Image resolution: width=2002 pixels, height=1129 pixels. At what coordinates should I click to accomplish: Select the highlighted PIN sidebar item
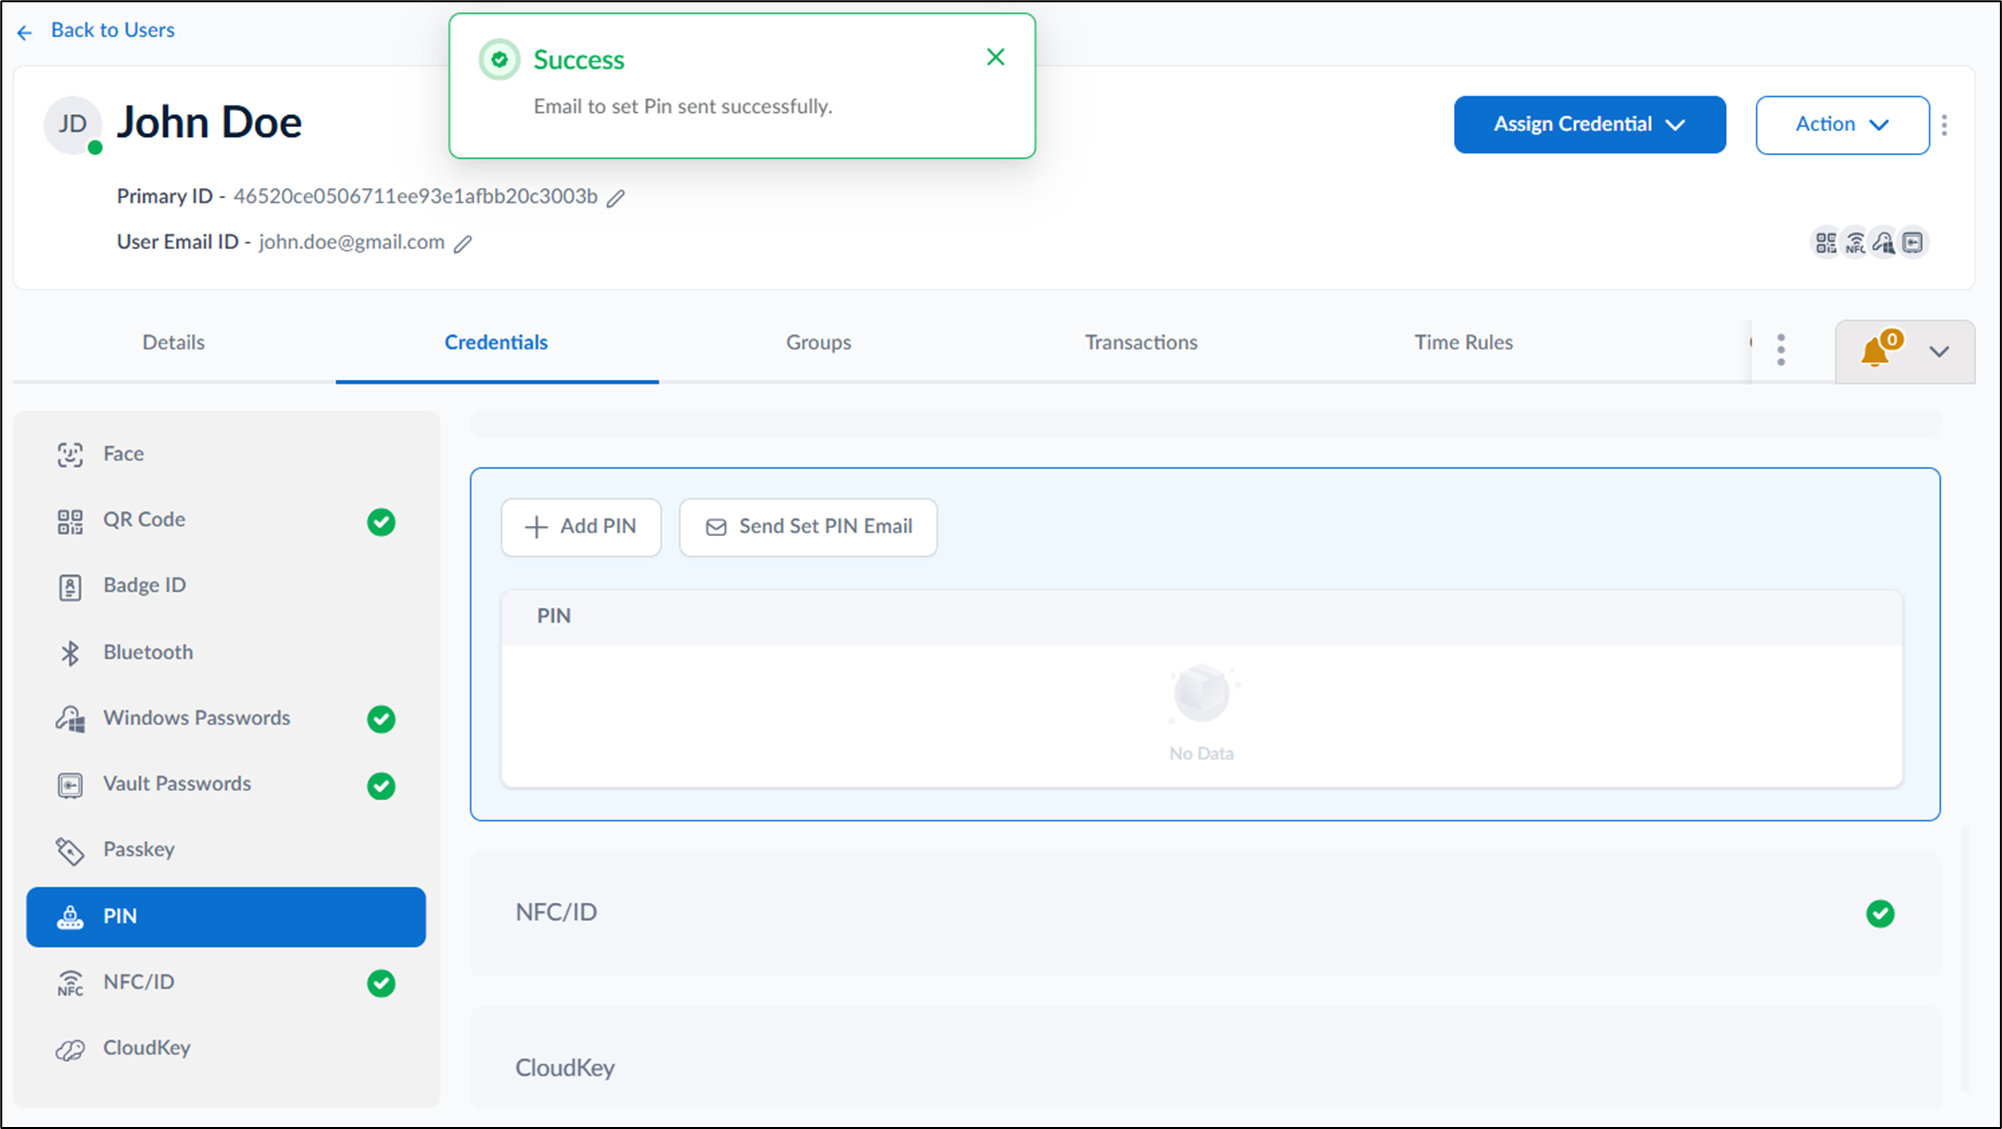pyautogui.click(x=226, y=917)
